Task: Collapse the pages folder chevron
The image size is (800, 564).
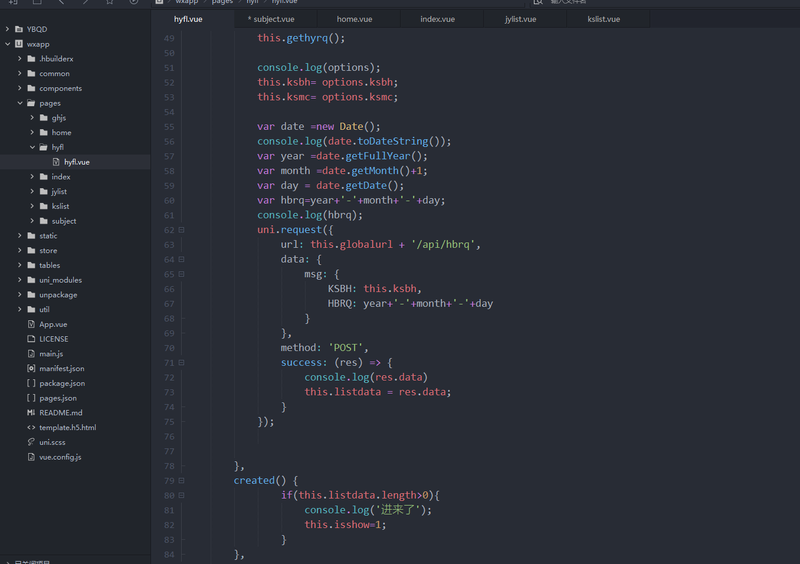Action: (x=19, y=103)
